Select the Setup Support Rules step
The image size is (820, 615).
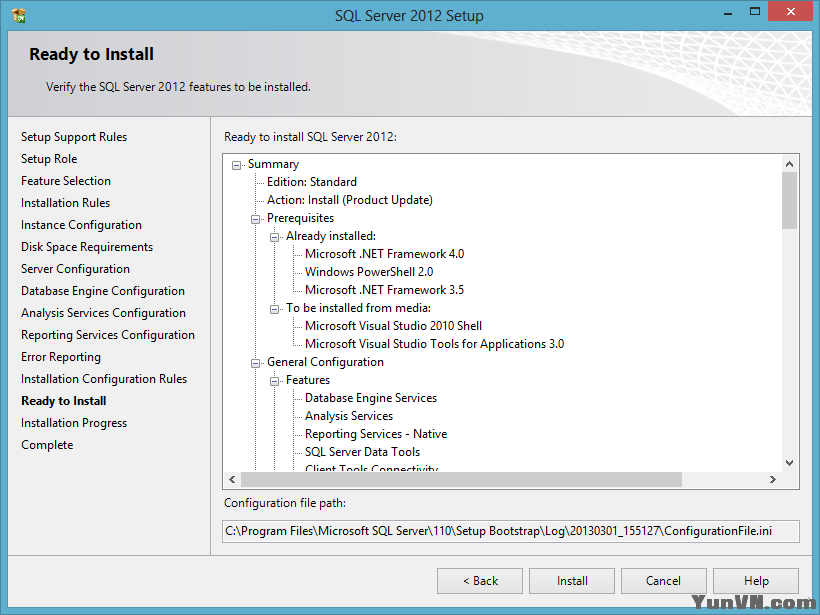point(74,137)
